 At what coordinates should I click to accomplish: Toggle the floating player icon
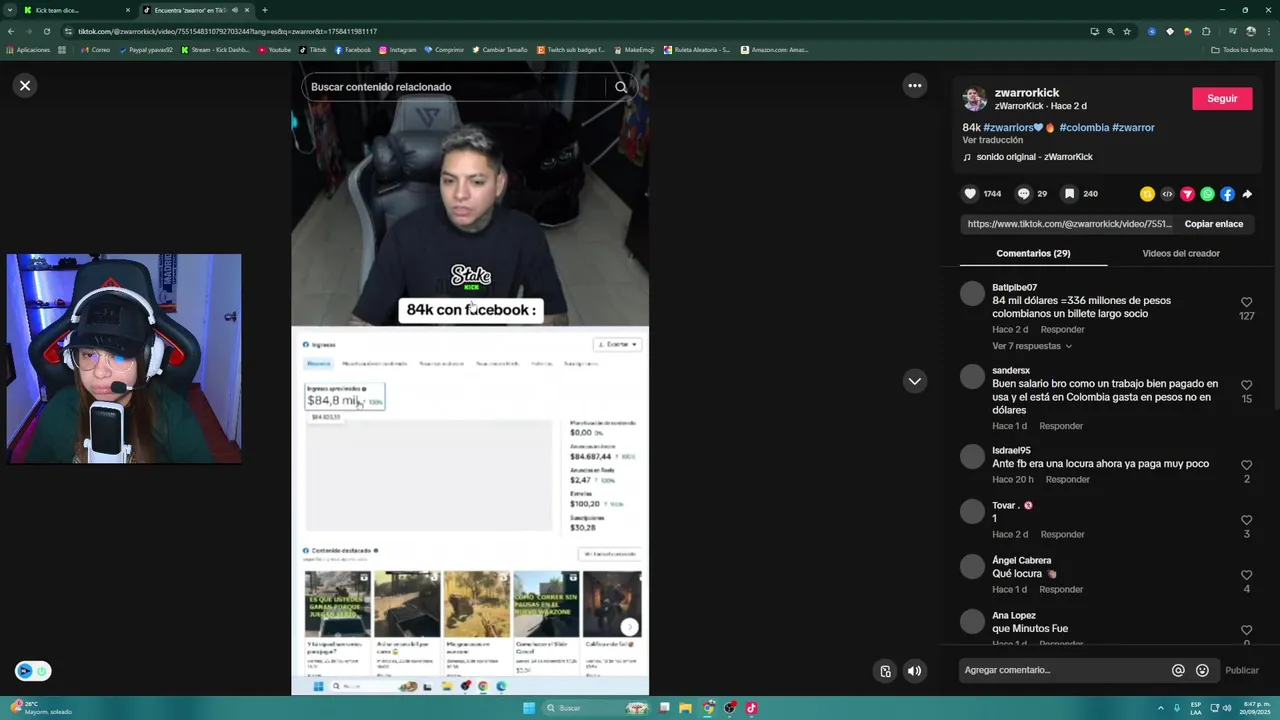885,671
